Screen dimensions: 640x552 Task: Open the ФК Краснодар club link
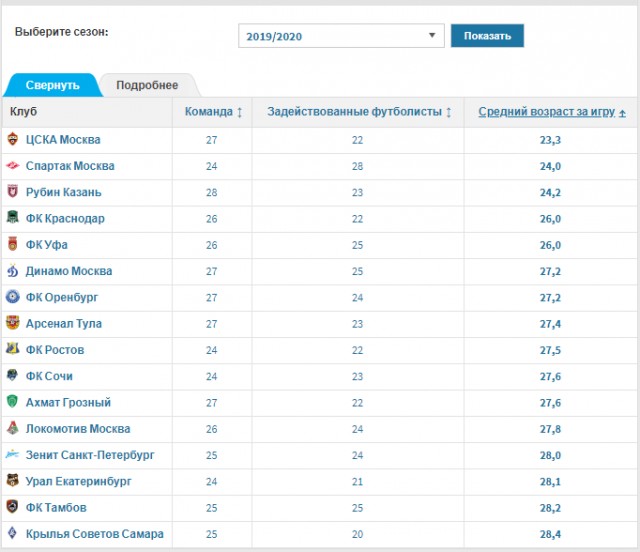coord(65,218)
